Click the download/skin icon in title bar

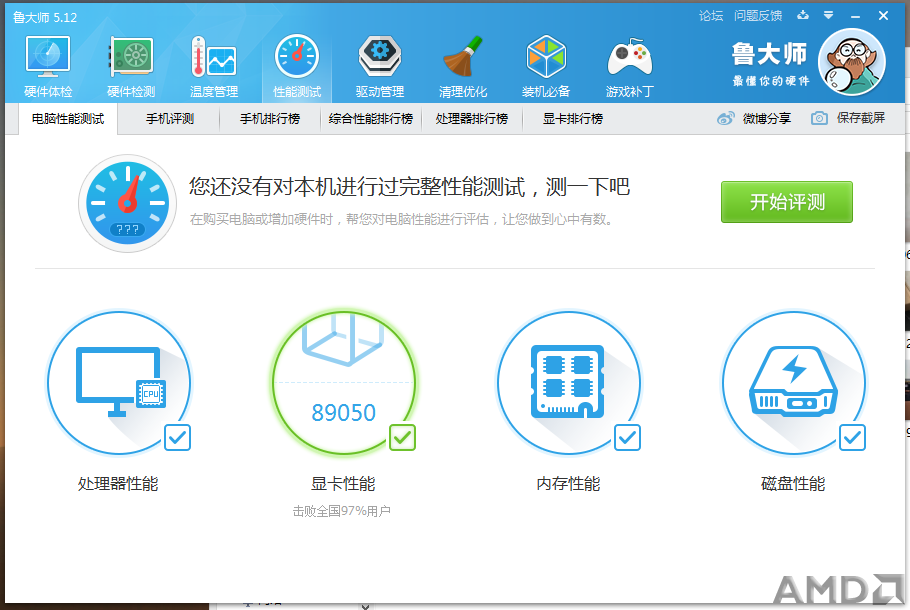point(803,15)
